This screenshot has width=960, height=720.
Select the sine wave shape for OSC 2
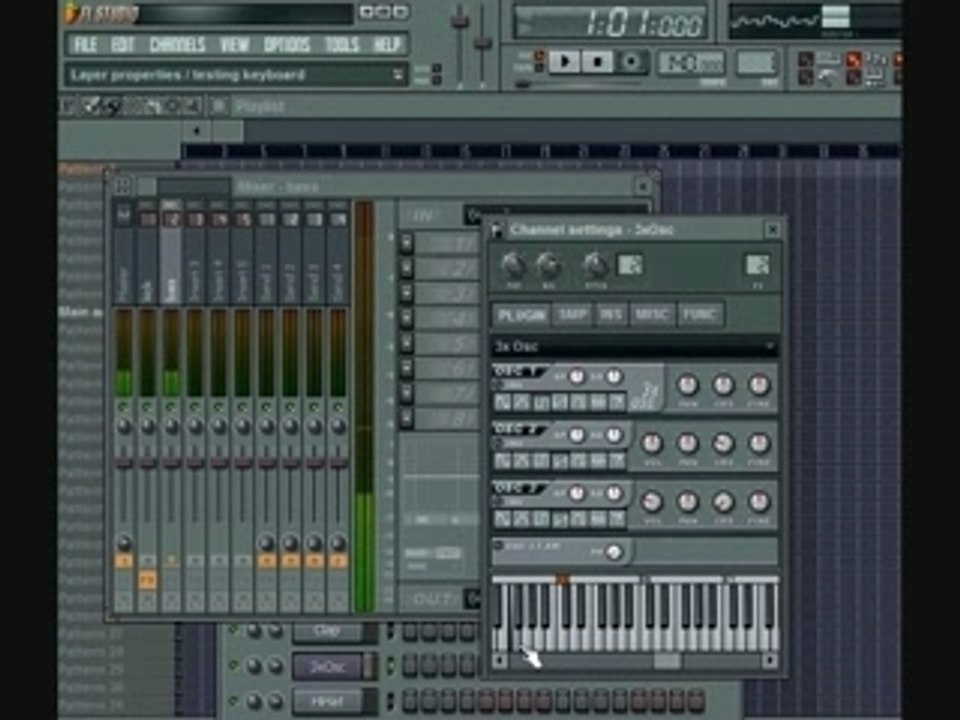[x=502, y=461]
